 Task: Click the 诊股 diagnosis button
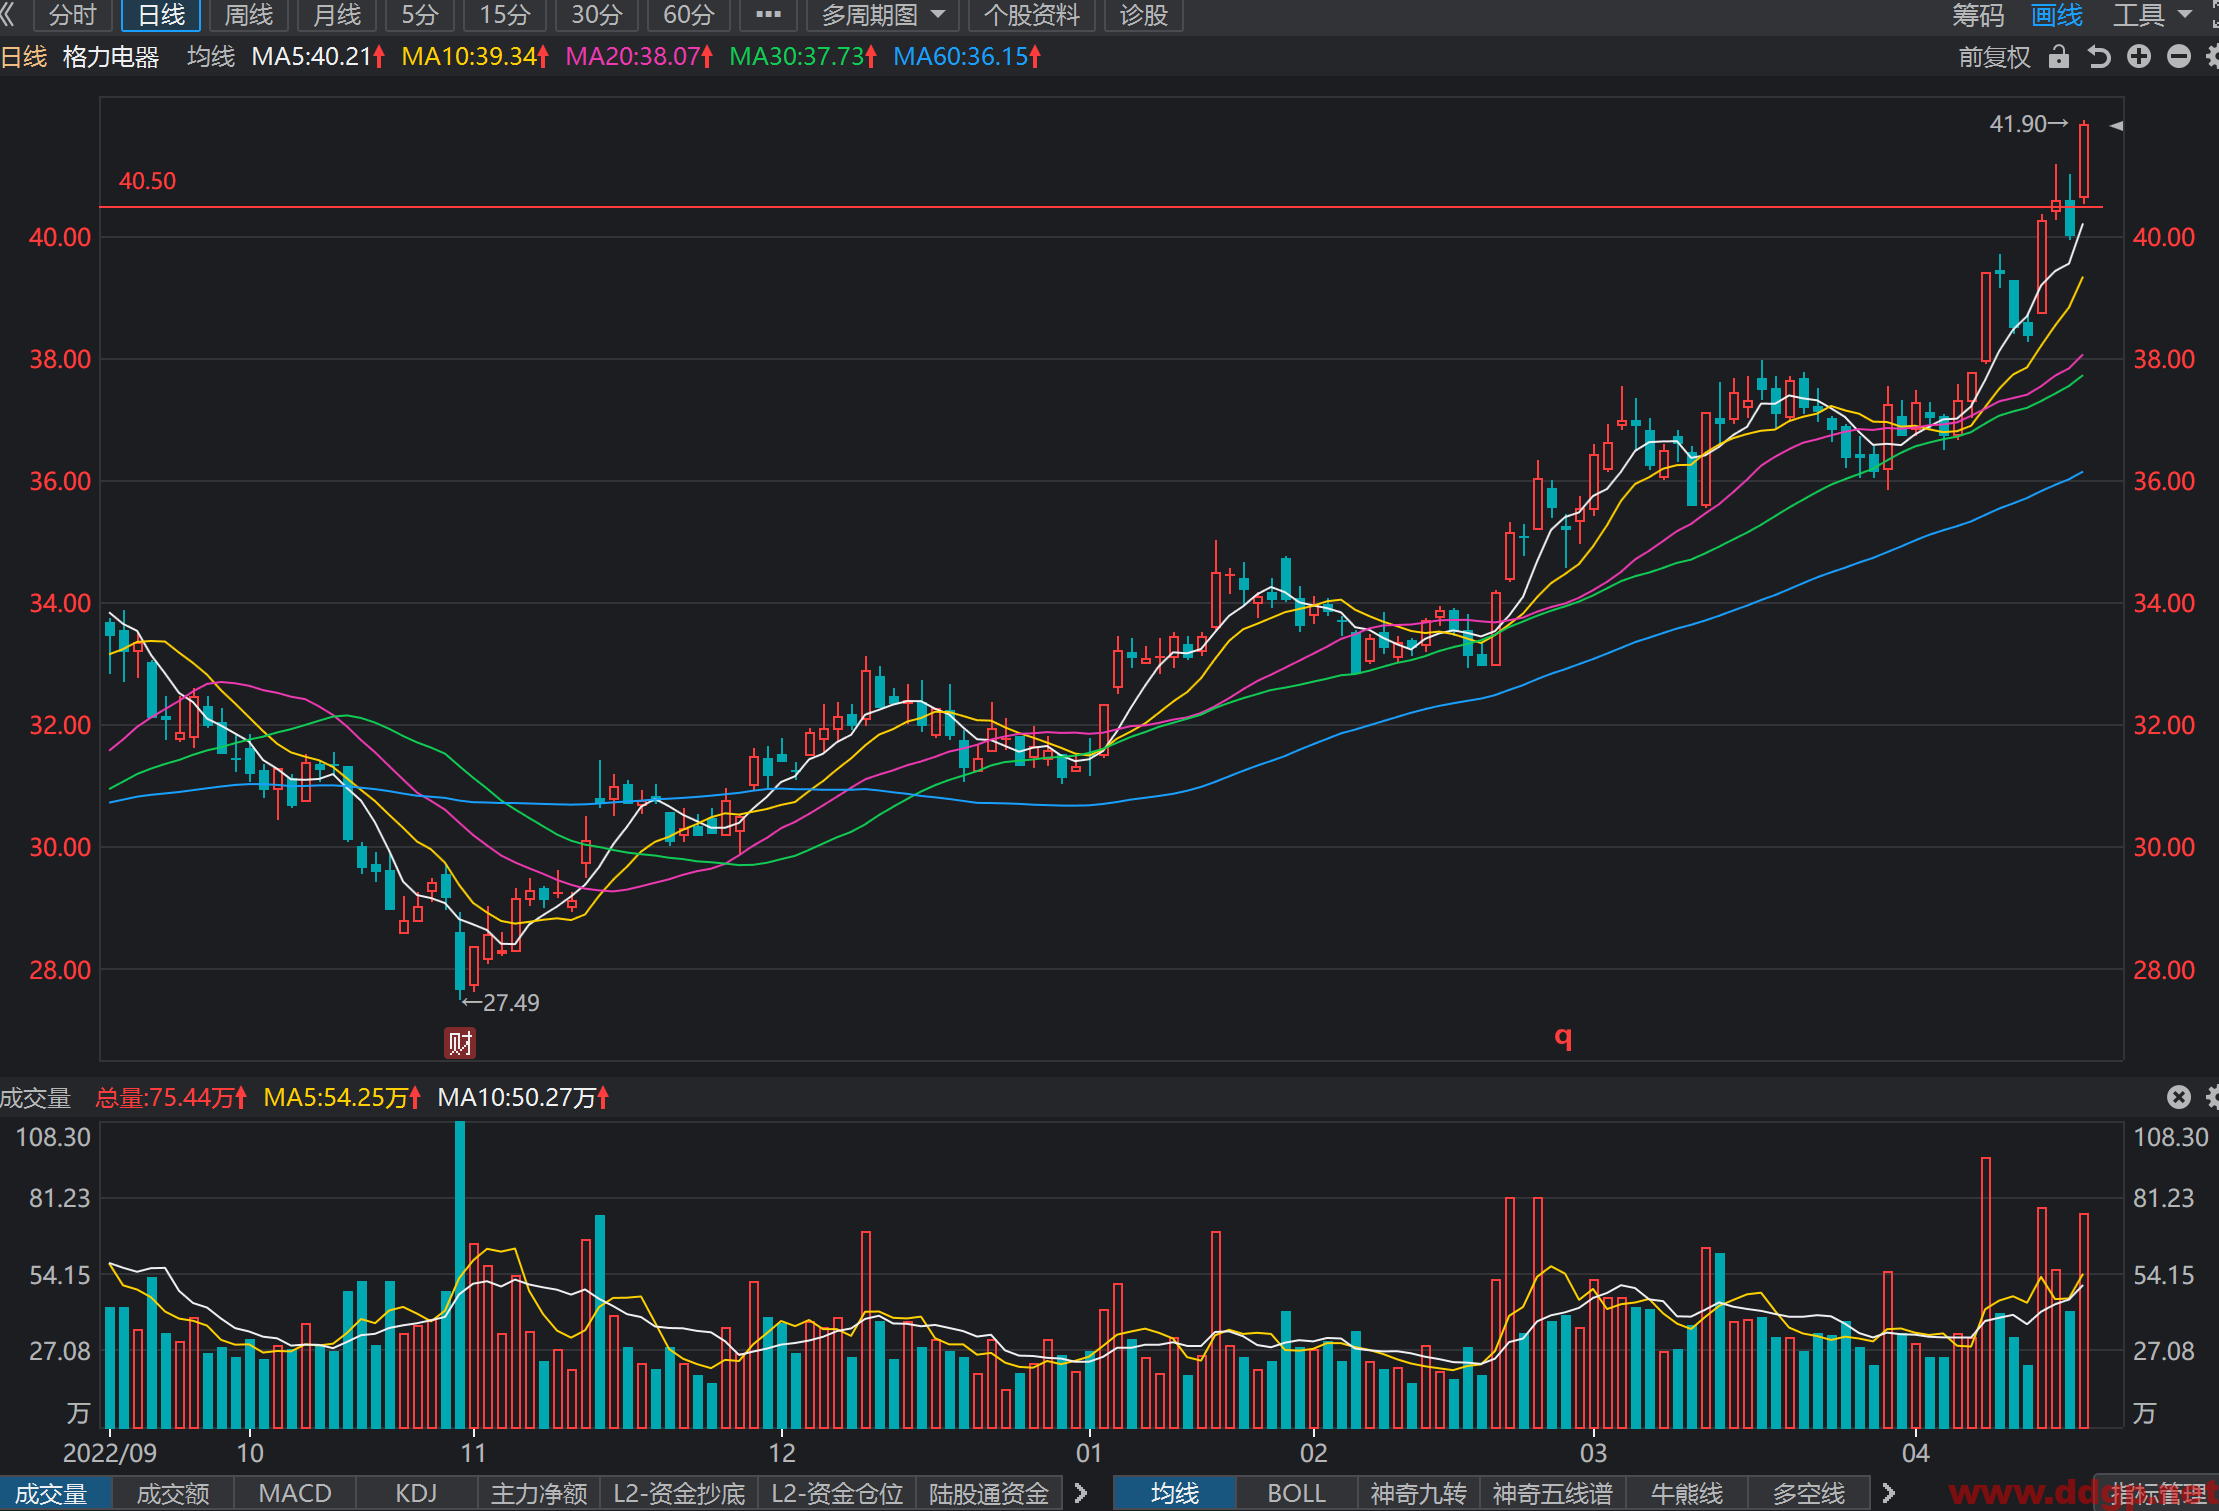pyautogui.click(x=1144, y=15)
